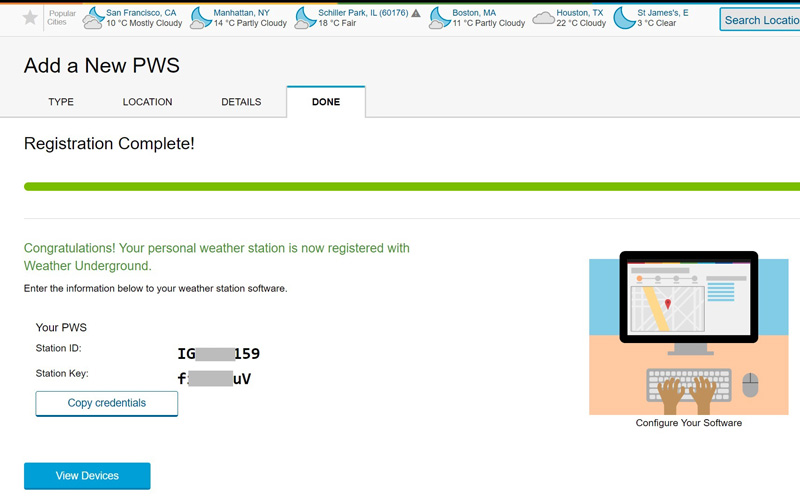
Task: Click the View Devices button
Action: 87,476
